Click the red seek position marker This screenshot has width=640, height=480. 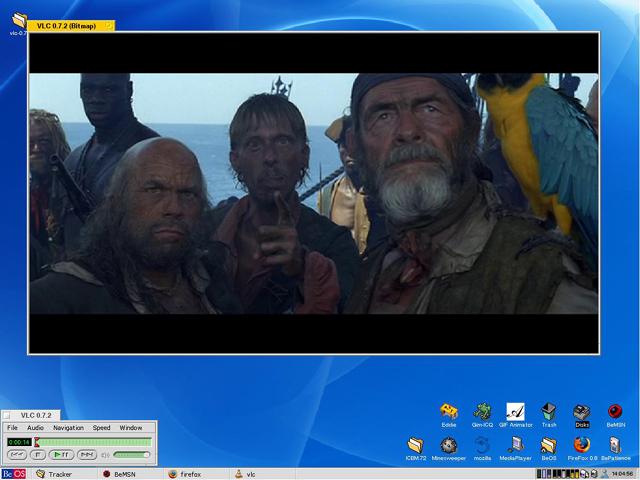pos(37,442)
